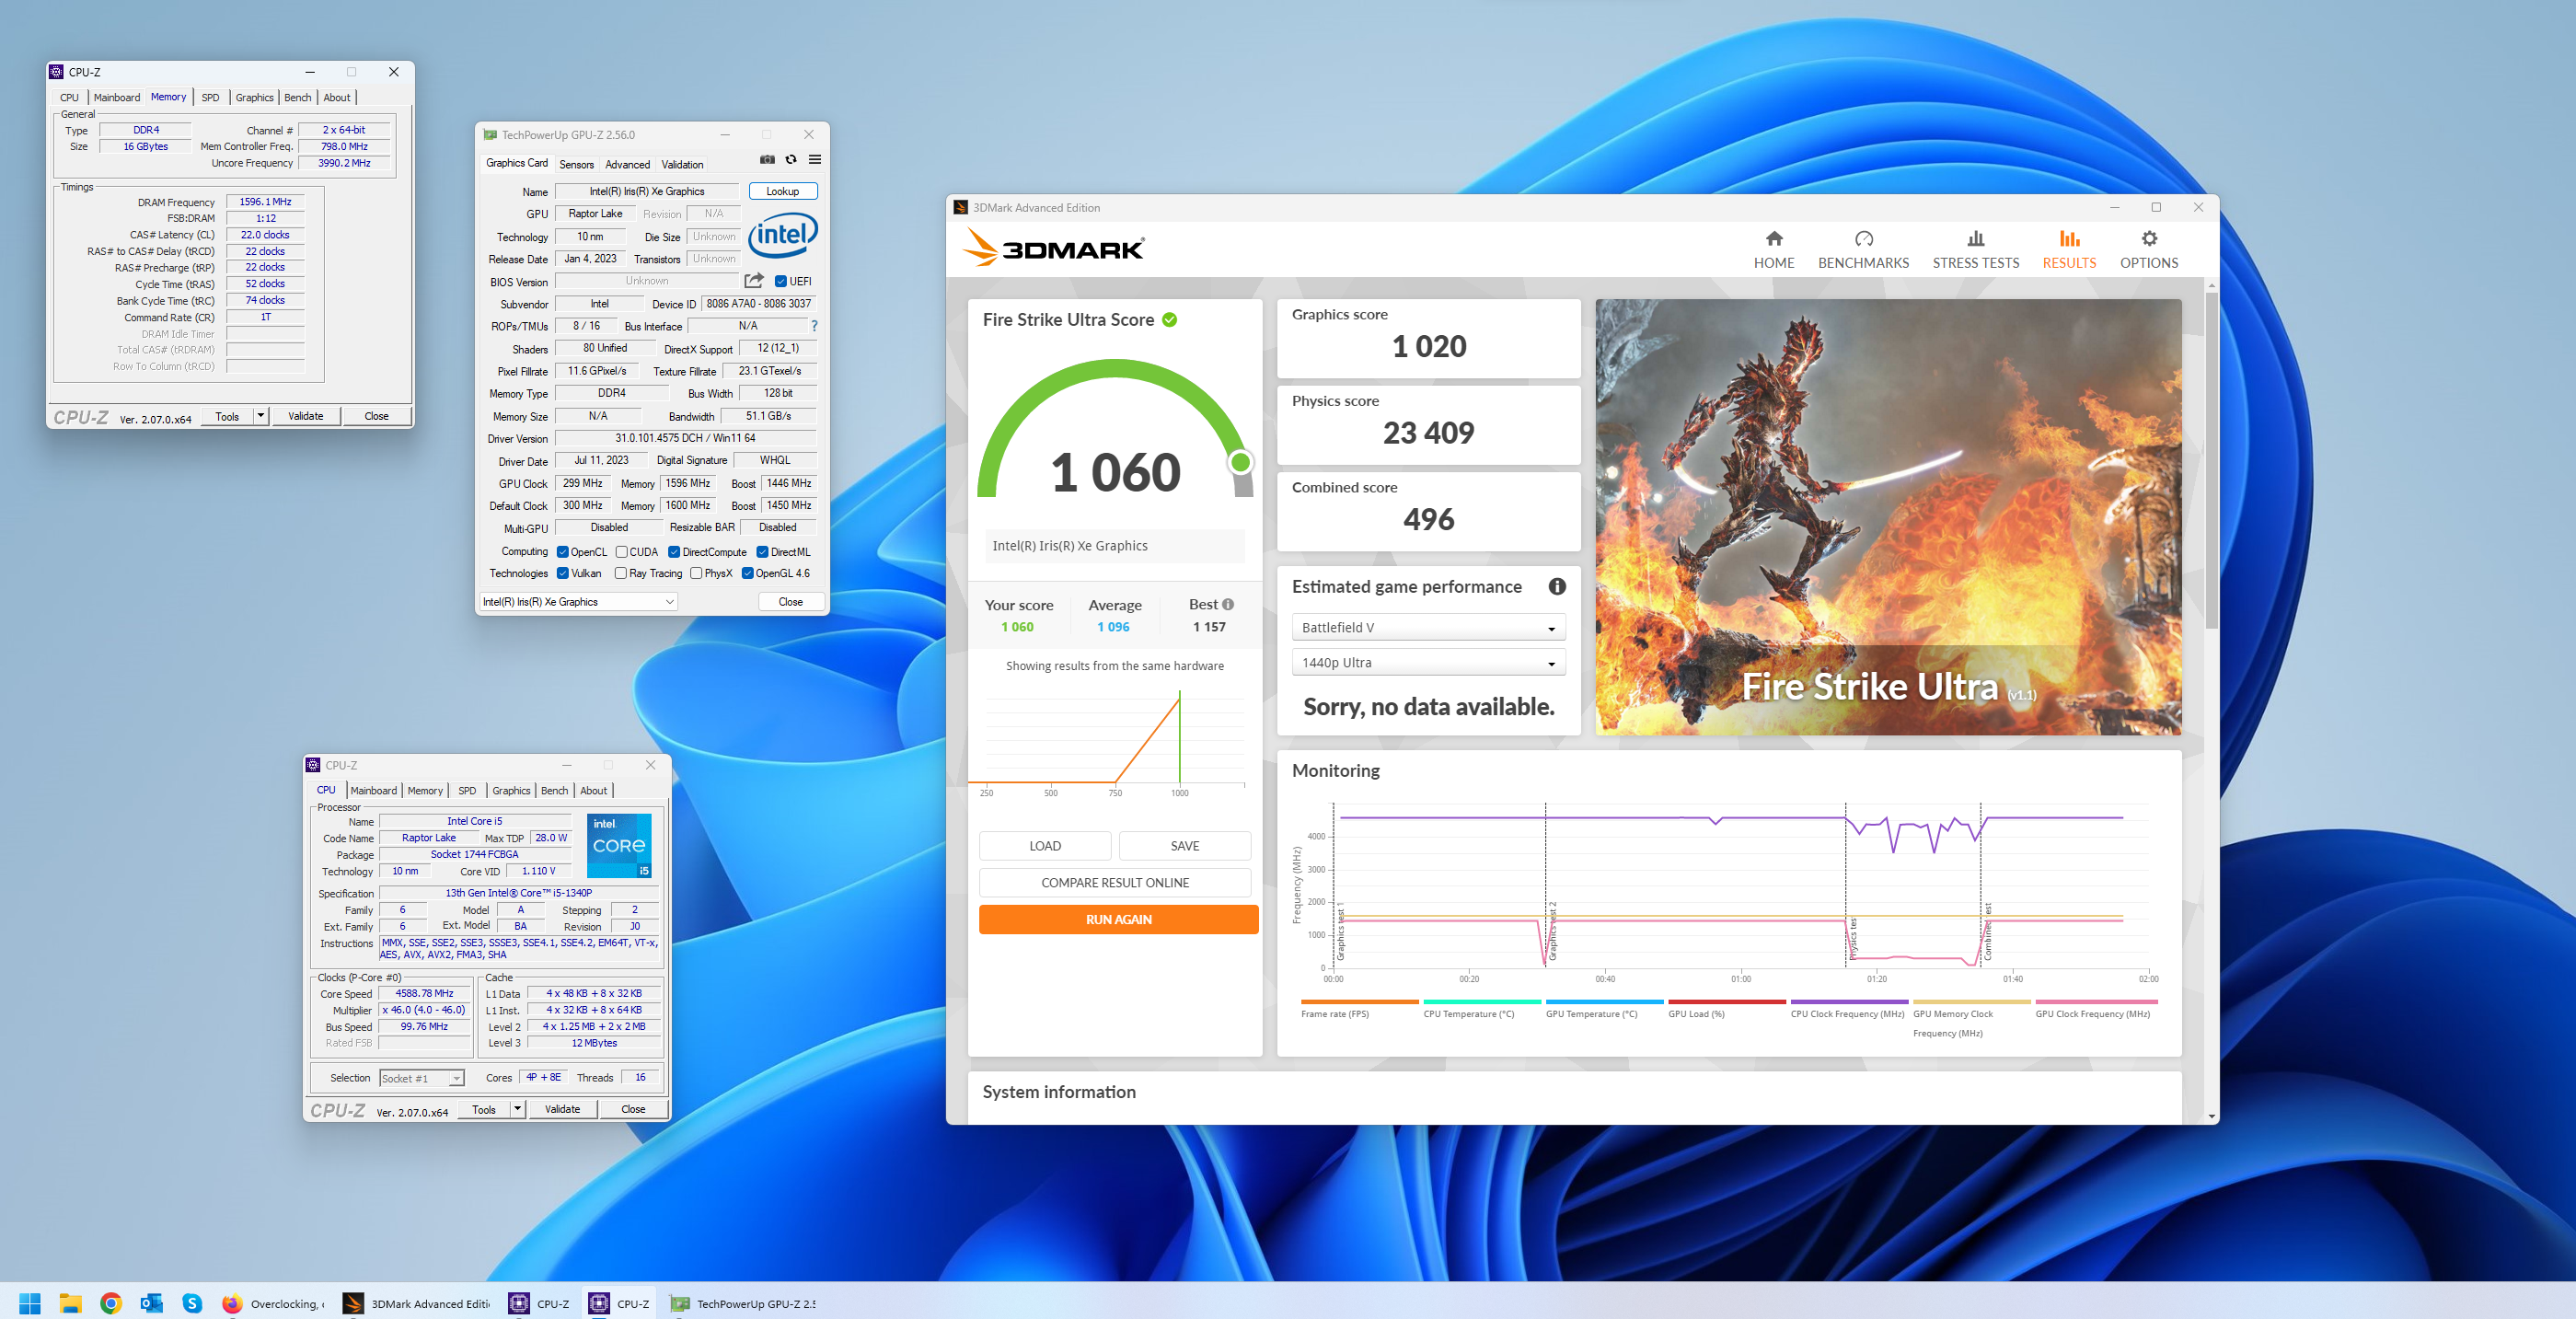This screenshot has width=2576, height=1319.
Task: Open OPTIONS gear in 3DMark
Action: click(2149, 238)
